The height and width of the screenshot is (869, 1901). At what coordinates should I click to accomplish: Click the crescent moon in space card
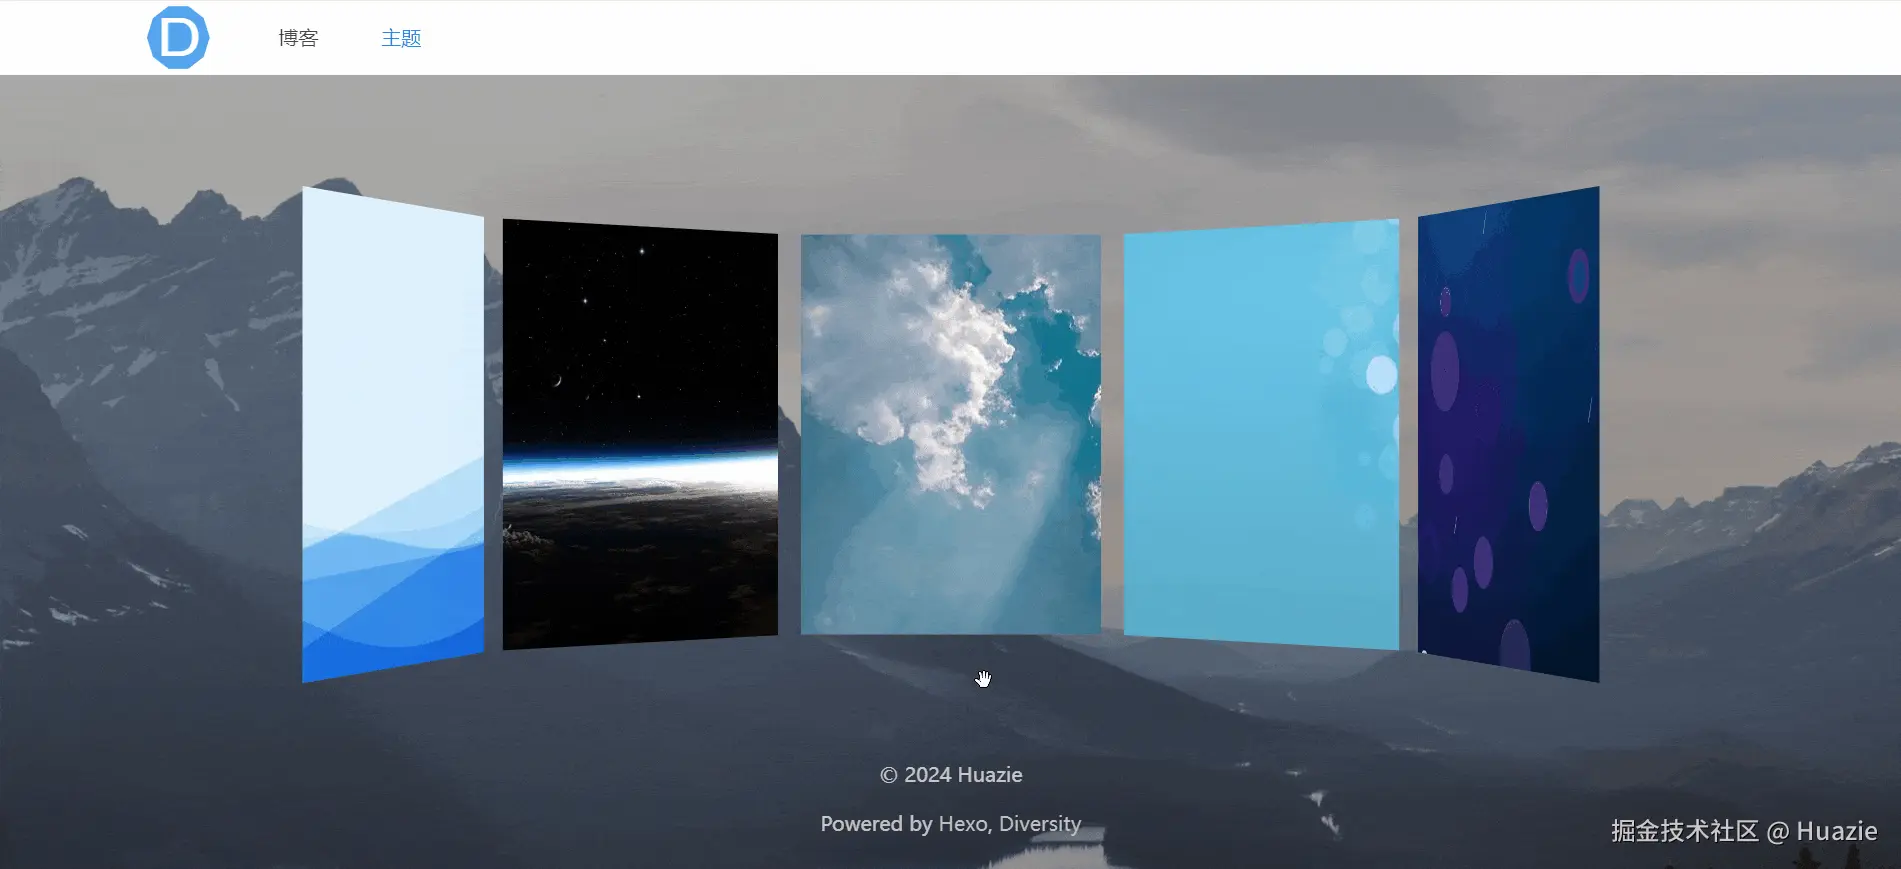tap(557, 381)
